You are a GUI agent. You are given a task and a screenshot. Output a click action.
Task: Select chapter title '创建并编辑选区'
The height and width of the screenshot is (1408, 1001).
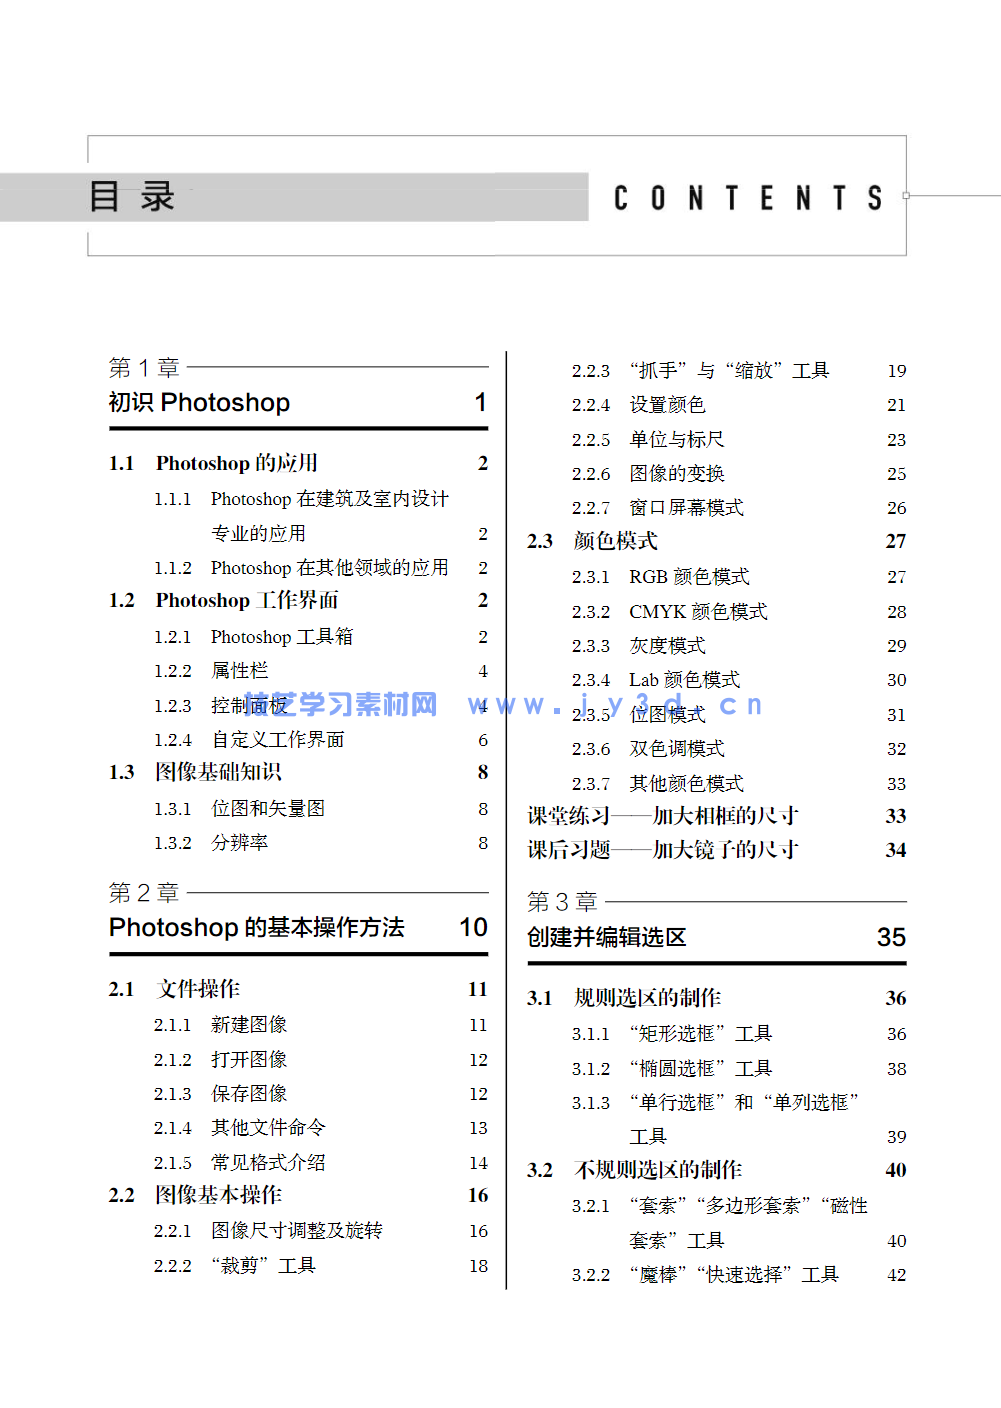click(607, 937)
